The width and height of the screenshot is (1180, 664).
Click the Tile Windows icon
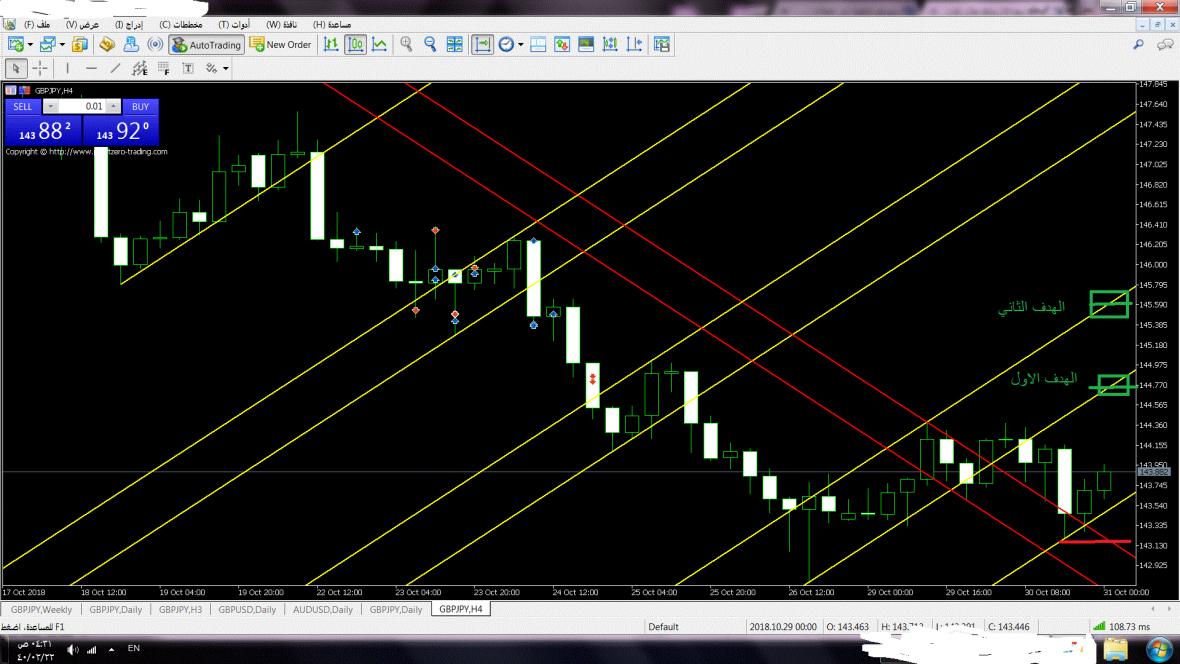[x=455, y=44]
